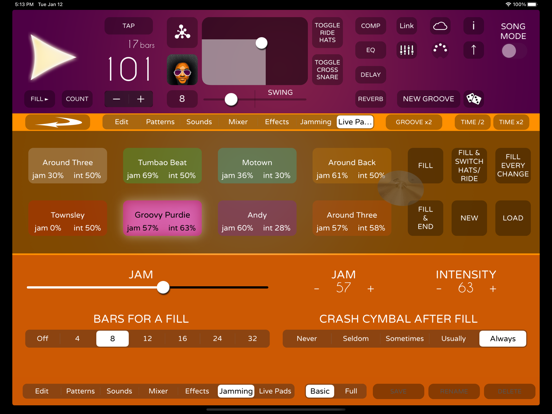Image resolution: width=552 pixels, height=414 pixels.
Task: Set bars for a fill to Off
Action: (x=43, y=339)
